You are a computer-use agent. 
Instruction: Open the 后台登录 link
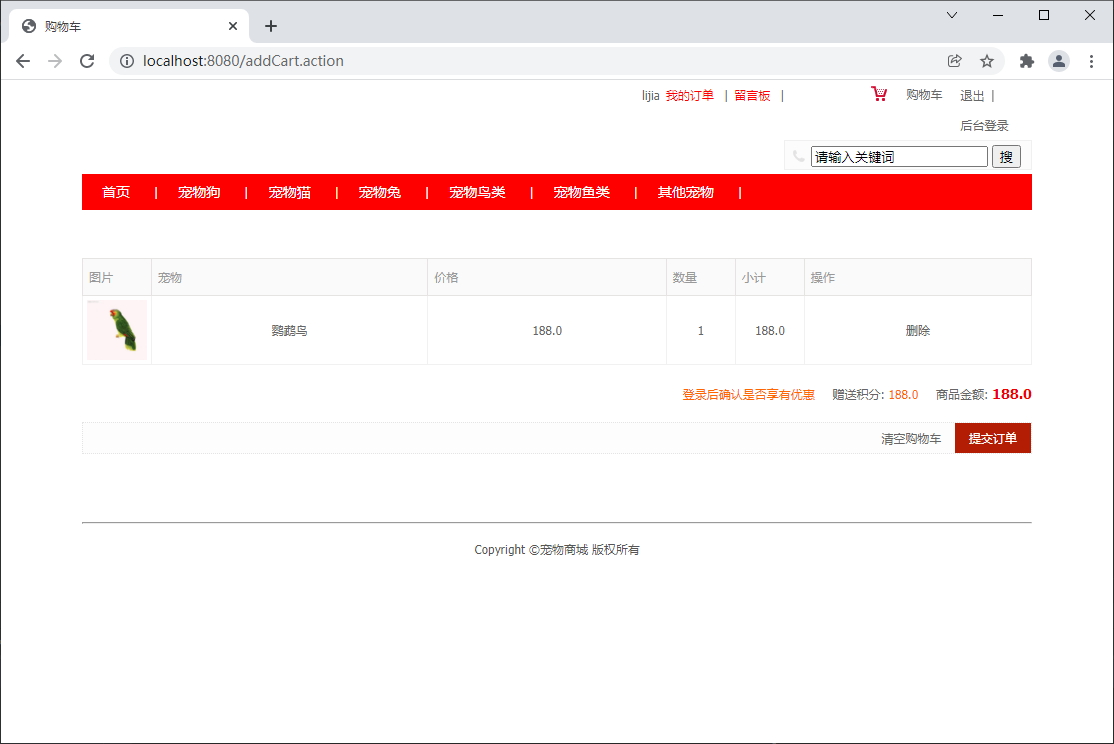pyautogui.click(x=984, y=126)
